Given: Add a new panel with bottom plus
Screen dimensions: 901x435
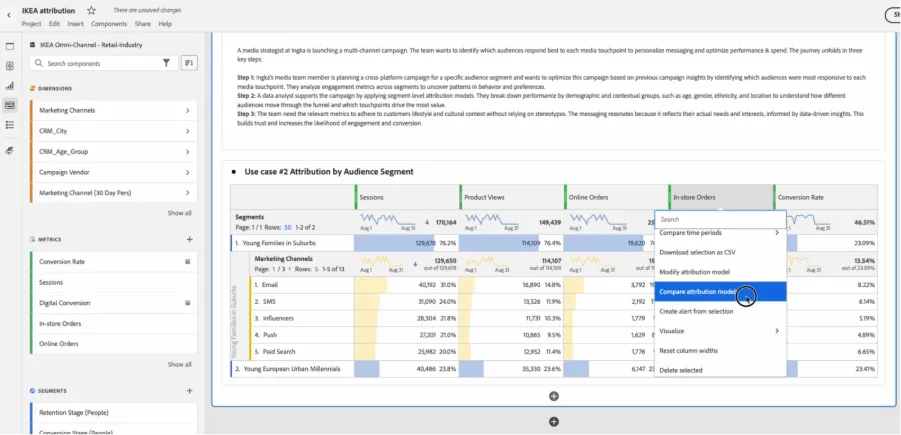Looking at the screenshot, I should coord(554,422).
